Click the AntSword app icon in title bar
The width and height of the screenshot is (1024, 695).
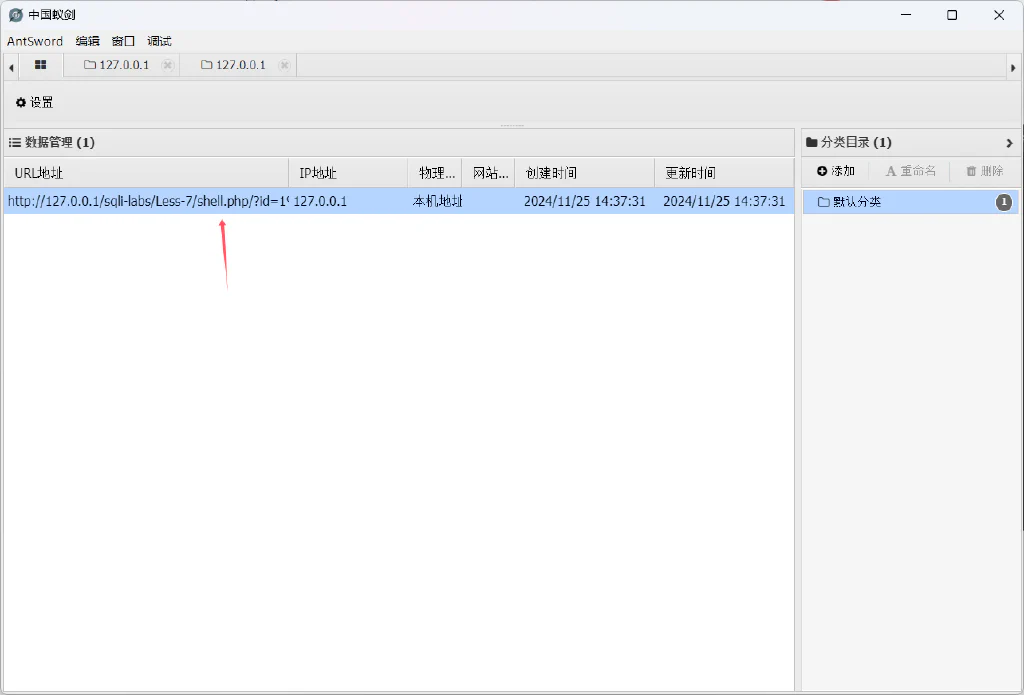pyautogui.click(x=15, y=15)
